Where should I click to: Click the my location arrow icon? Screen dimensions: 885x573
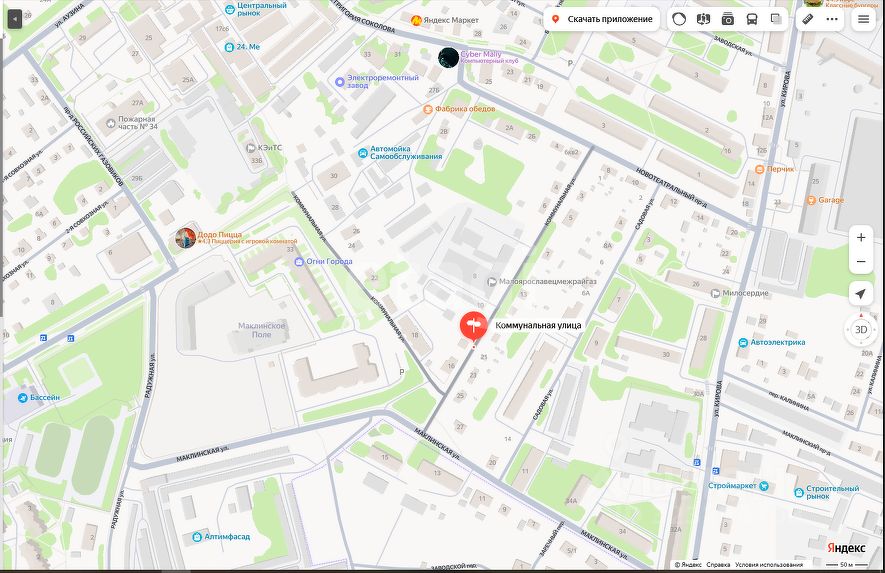click(x=861, y=294)
